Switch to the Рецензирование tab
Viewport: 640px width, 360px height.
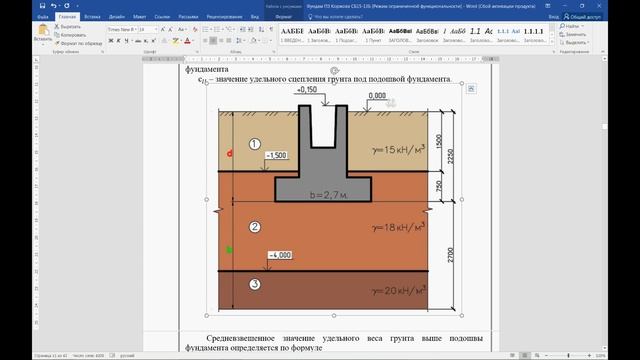(224, 17)
